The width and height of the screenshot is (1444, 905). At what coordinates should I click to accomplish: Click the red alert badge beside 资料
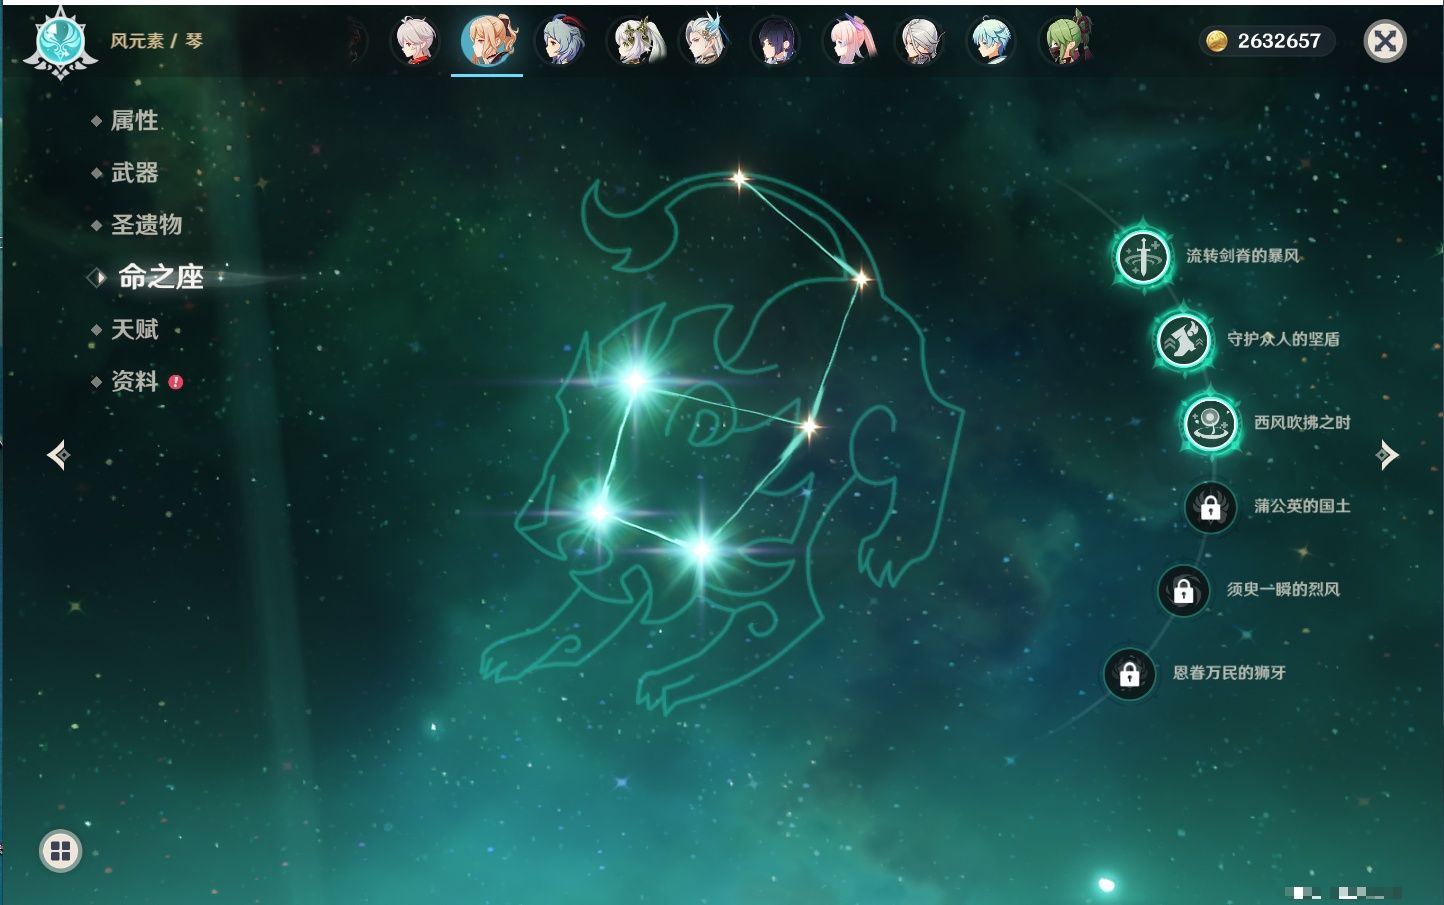tap(176, 382)
